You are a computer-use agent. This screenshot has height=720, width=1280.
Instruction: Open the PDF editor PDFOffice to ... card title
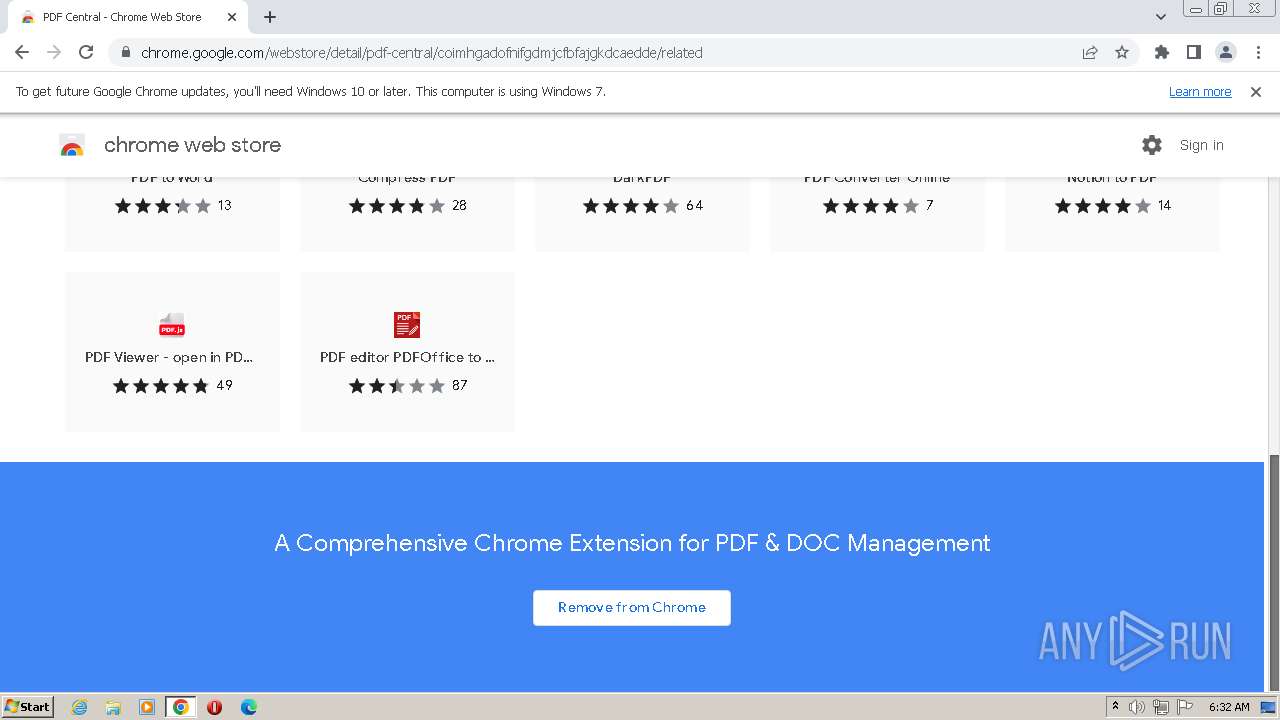point(407,357)
